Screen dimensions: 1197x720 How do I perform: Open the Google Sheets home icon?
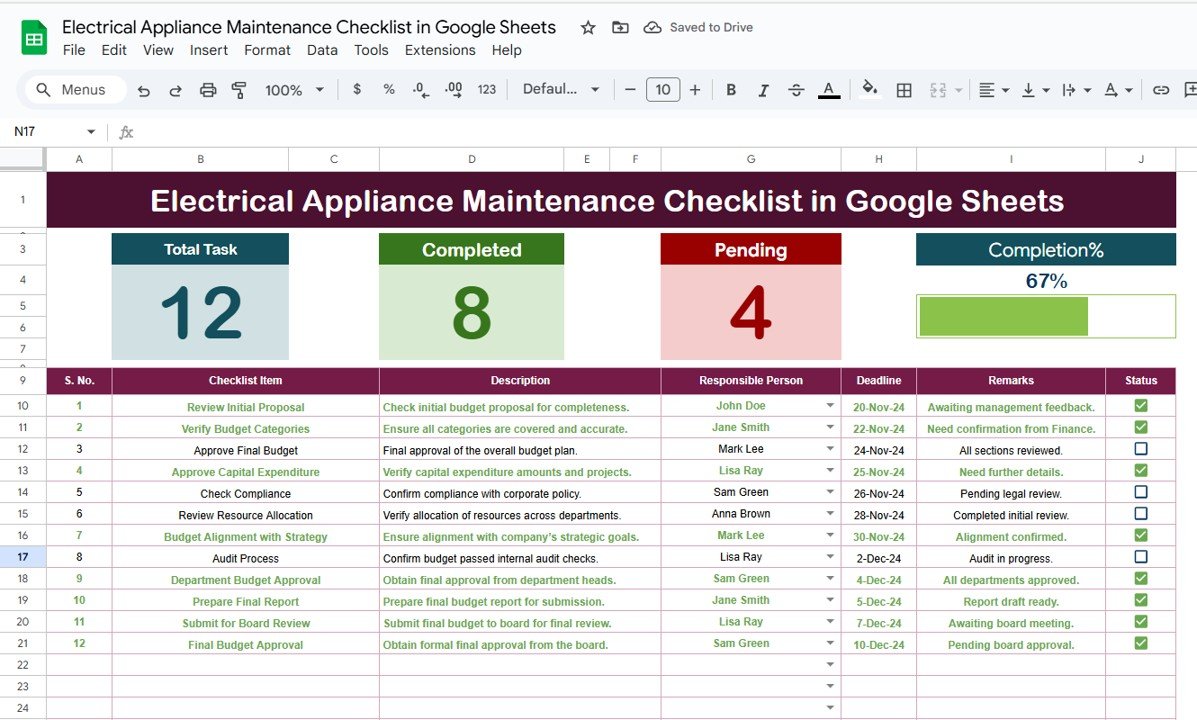pos(34,38)
